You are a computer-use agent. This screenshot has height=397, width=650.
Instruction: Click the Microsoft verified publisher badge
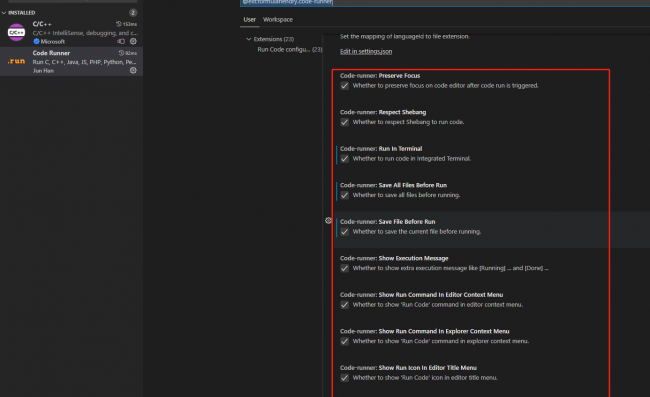(x=36, y=41)
